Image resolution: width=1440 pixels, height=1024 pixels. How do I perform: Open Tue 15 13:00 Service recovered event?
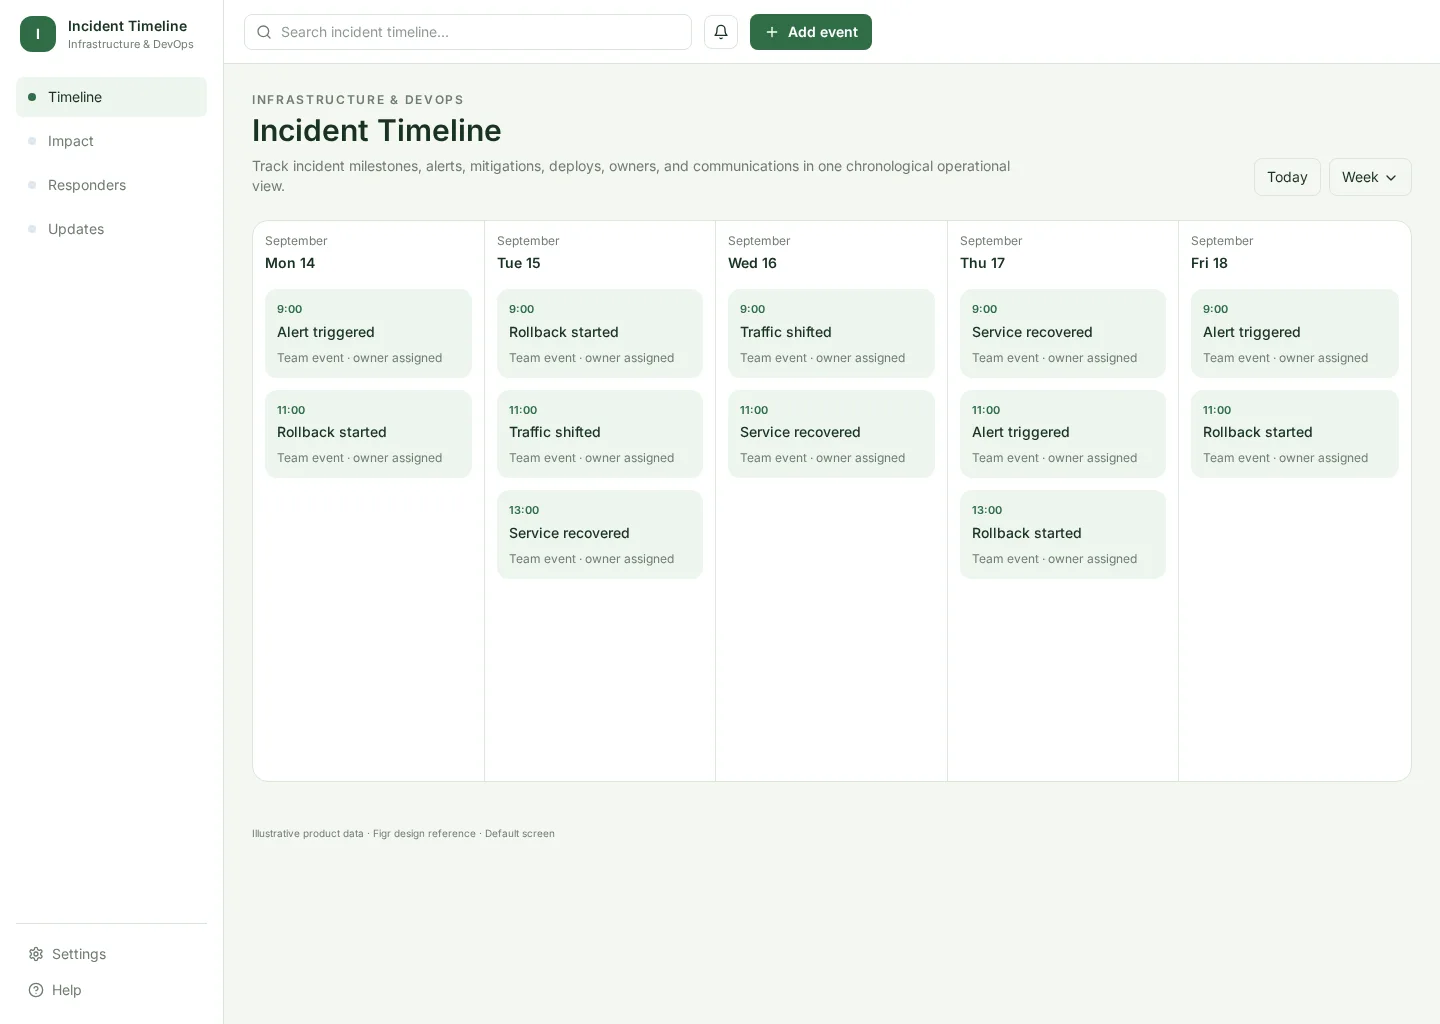point(600,534)
